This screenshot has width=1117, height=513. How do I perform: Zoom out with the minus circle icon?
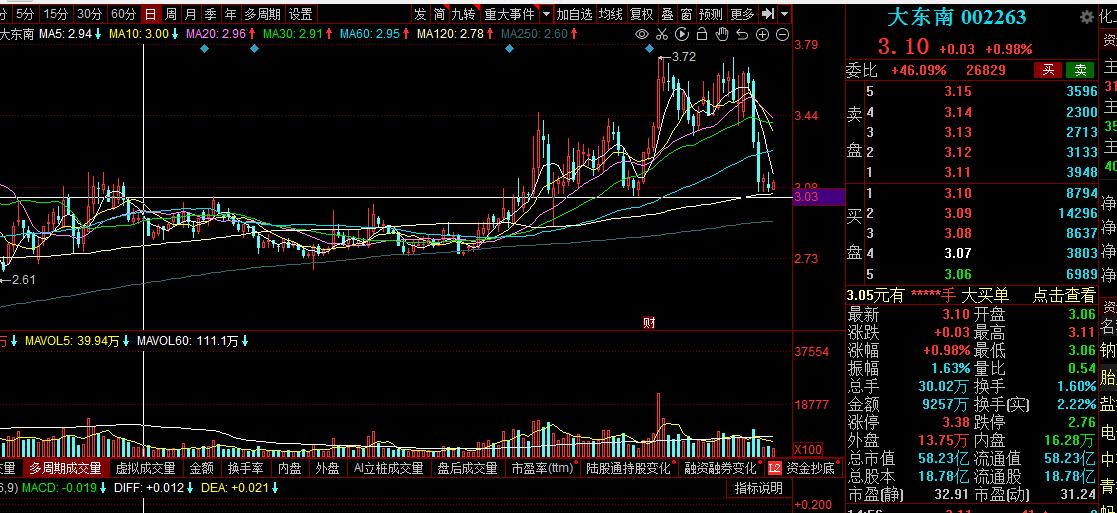click(782, 34)
